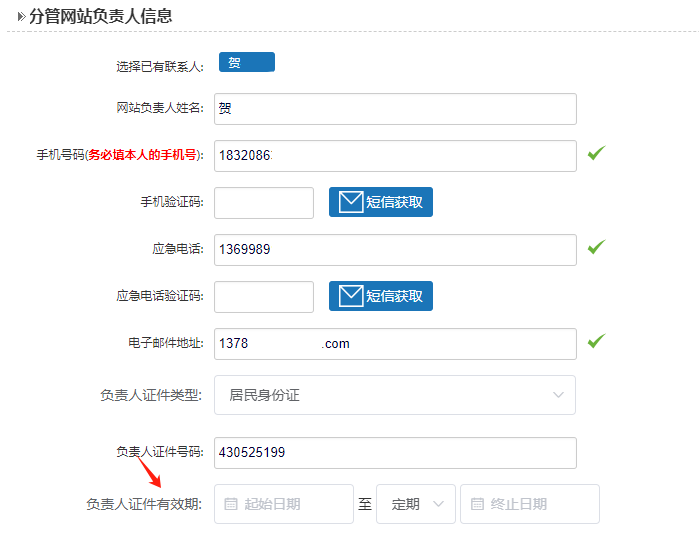Open the 定期 validity type dropdown
The height and width of the screenshot is (560, 699).
(415, 504)
